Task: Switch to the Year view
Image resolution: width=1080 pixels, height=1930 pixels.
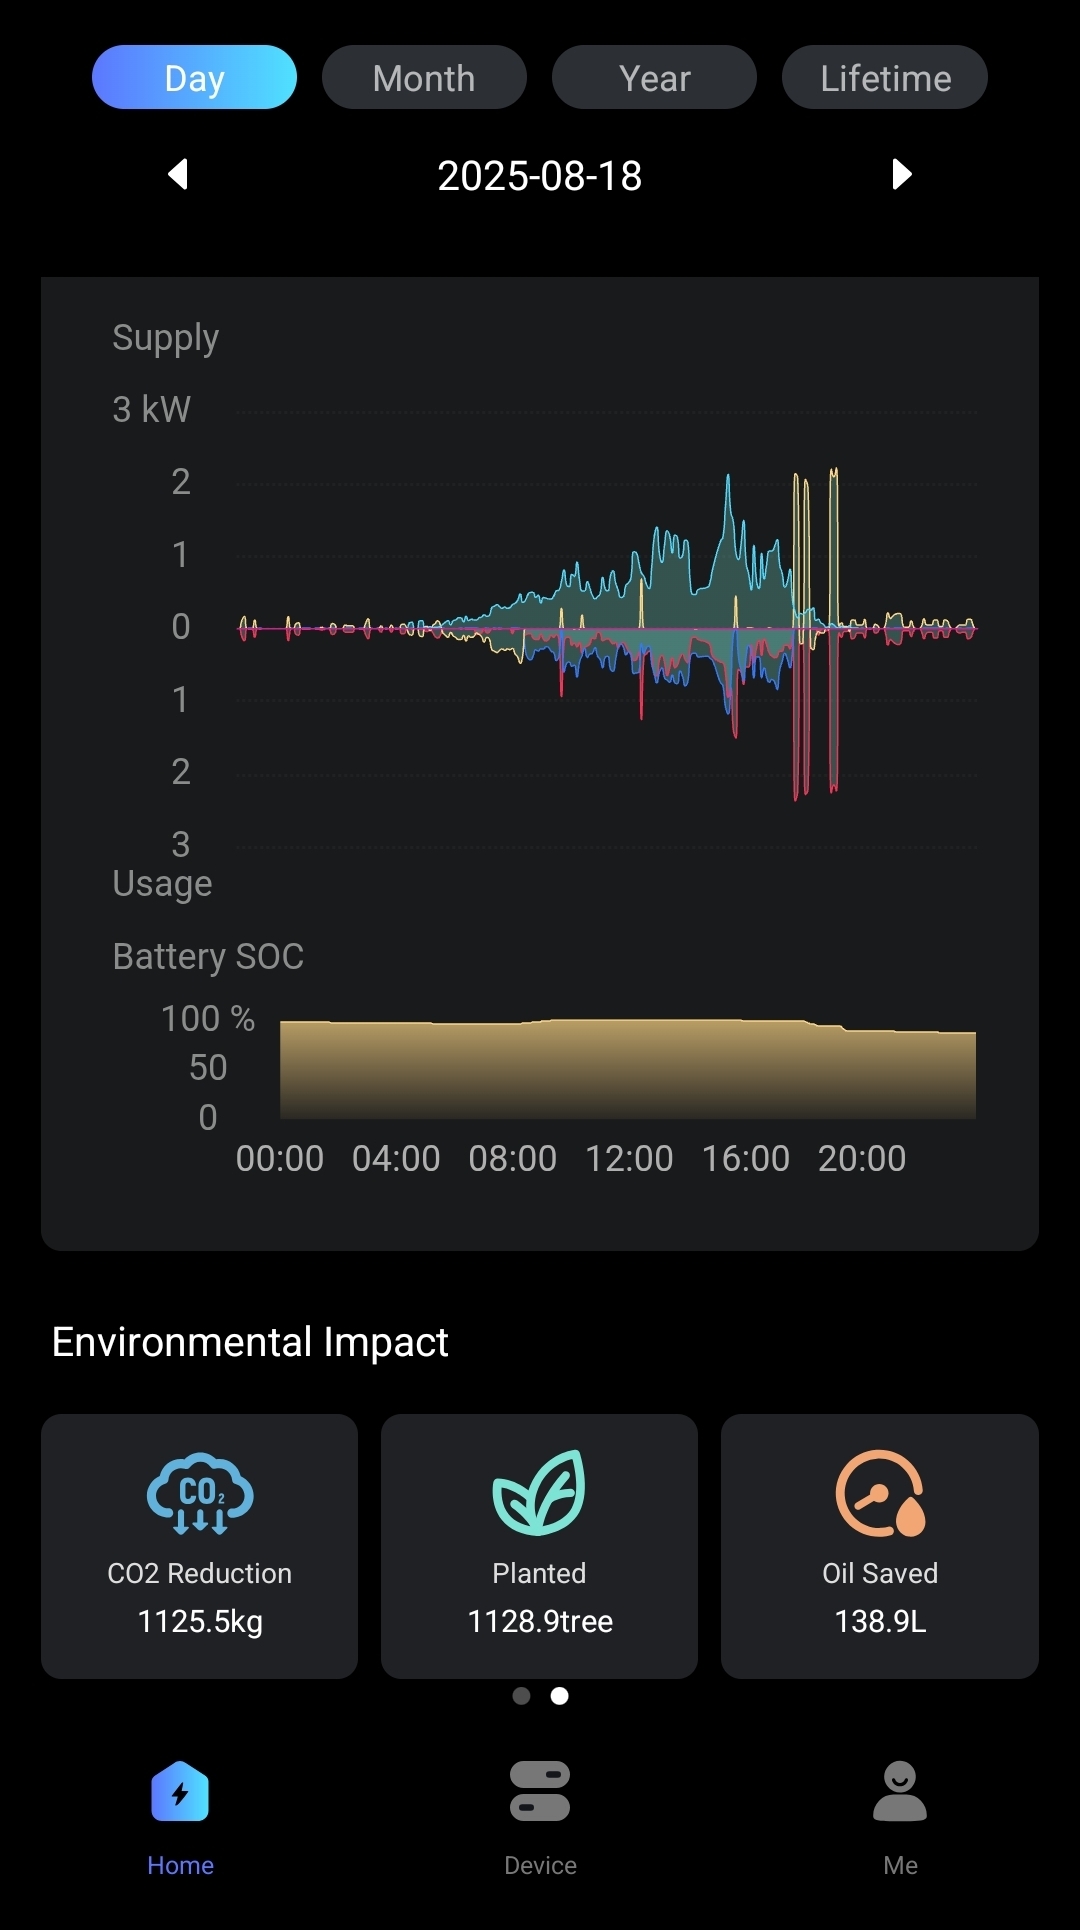Action: point(654,77)
